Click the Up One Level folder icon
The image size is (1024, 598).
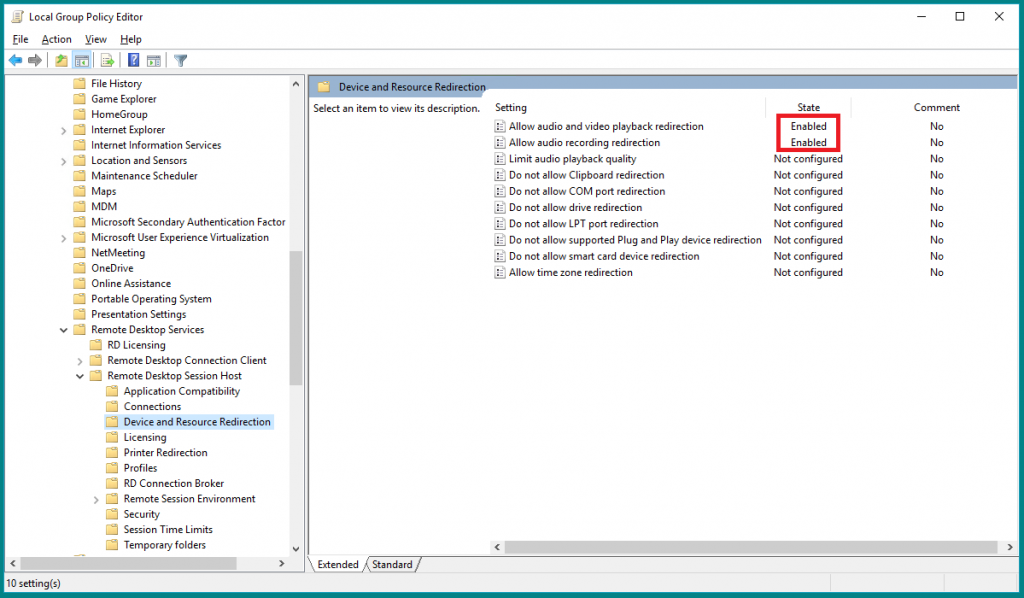(x=61, y=61)
